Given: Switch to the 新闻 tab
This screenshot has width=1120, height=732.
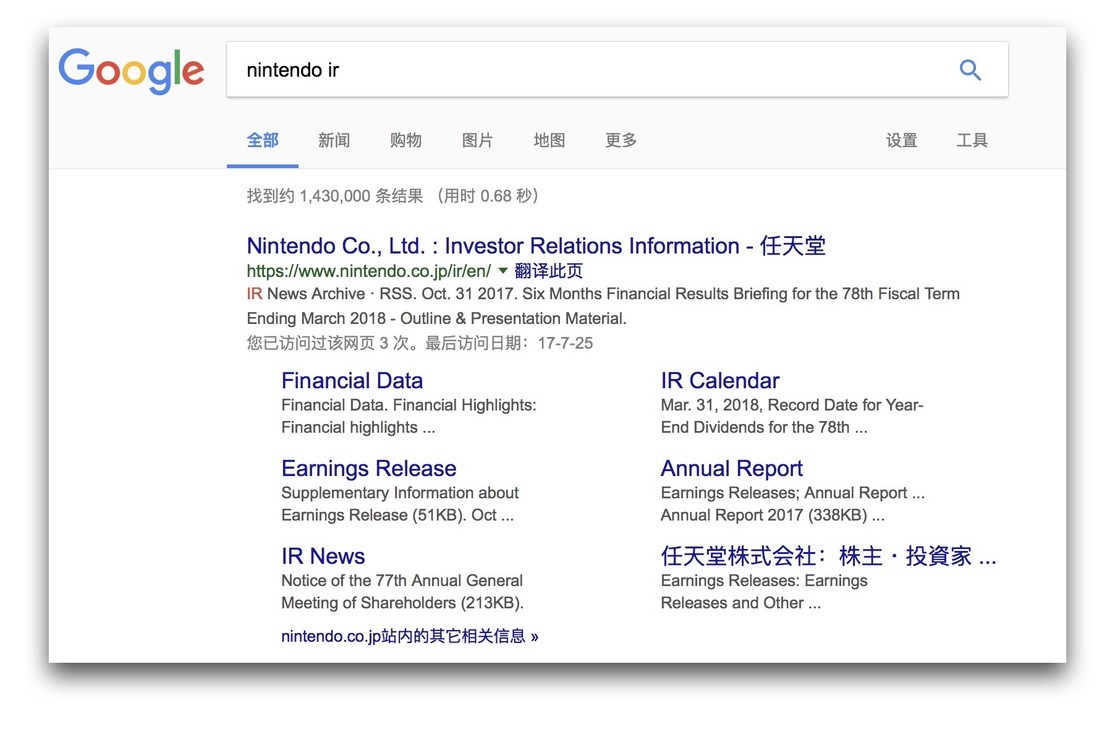Looking at the screenshot, I should pos(334,140).
